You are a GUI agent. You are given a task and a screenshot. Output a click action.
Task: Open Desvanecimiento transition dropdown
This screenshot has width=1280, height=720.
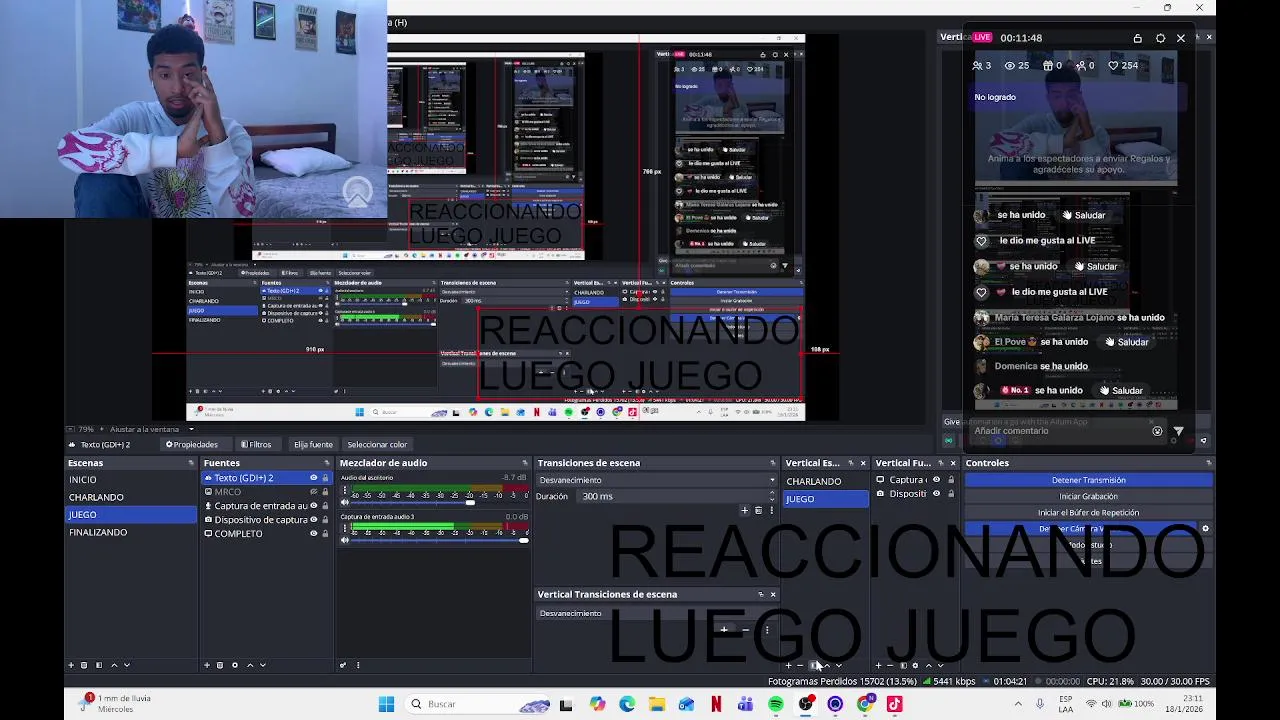pos(657,480)
